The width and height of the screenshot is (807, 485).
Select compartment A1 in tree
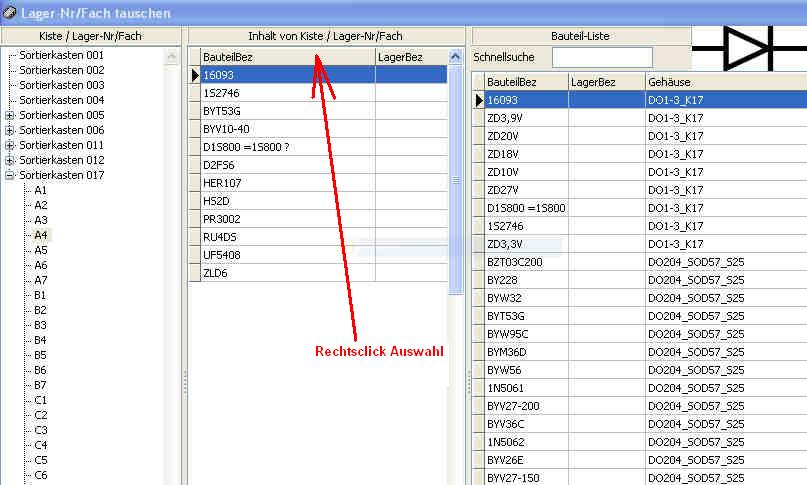click(x=41, y=190)
